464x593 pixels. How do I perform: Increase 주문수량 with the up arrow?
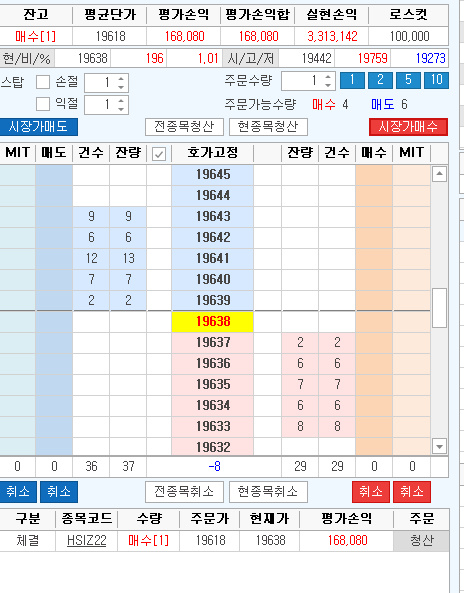(328, 77)
